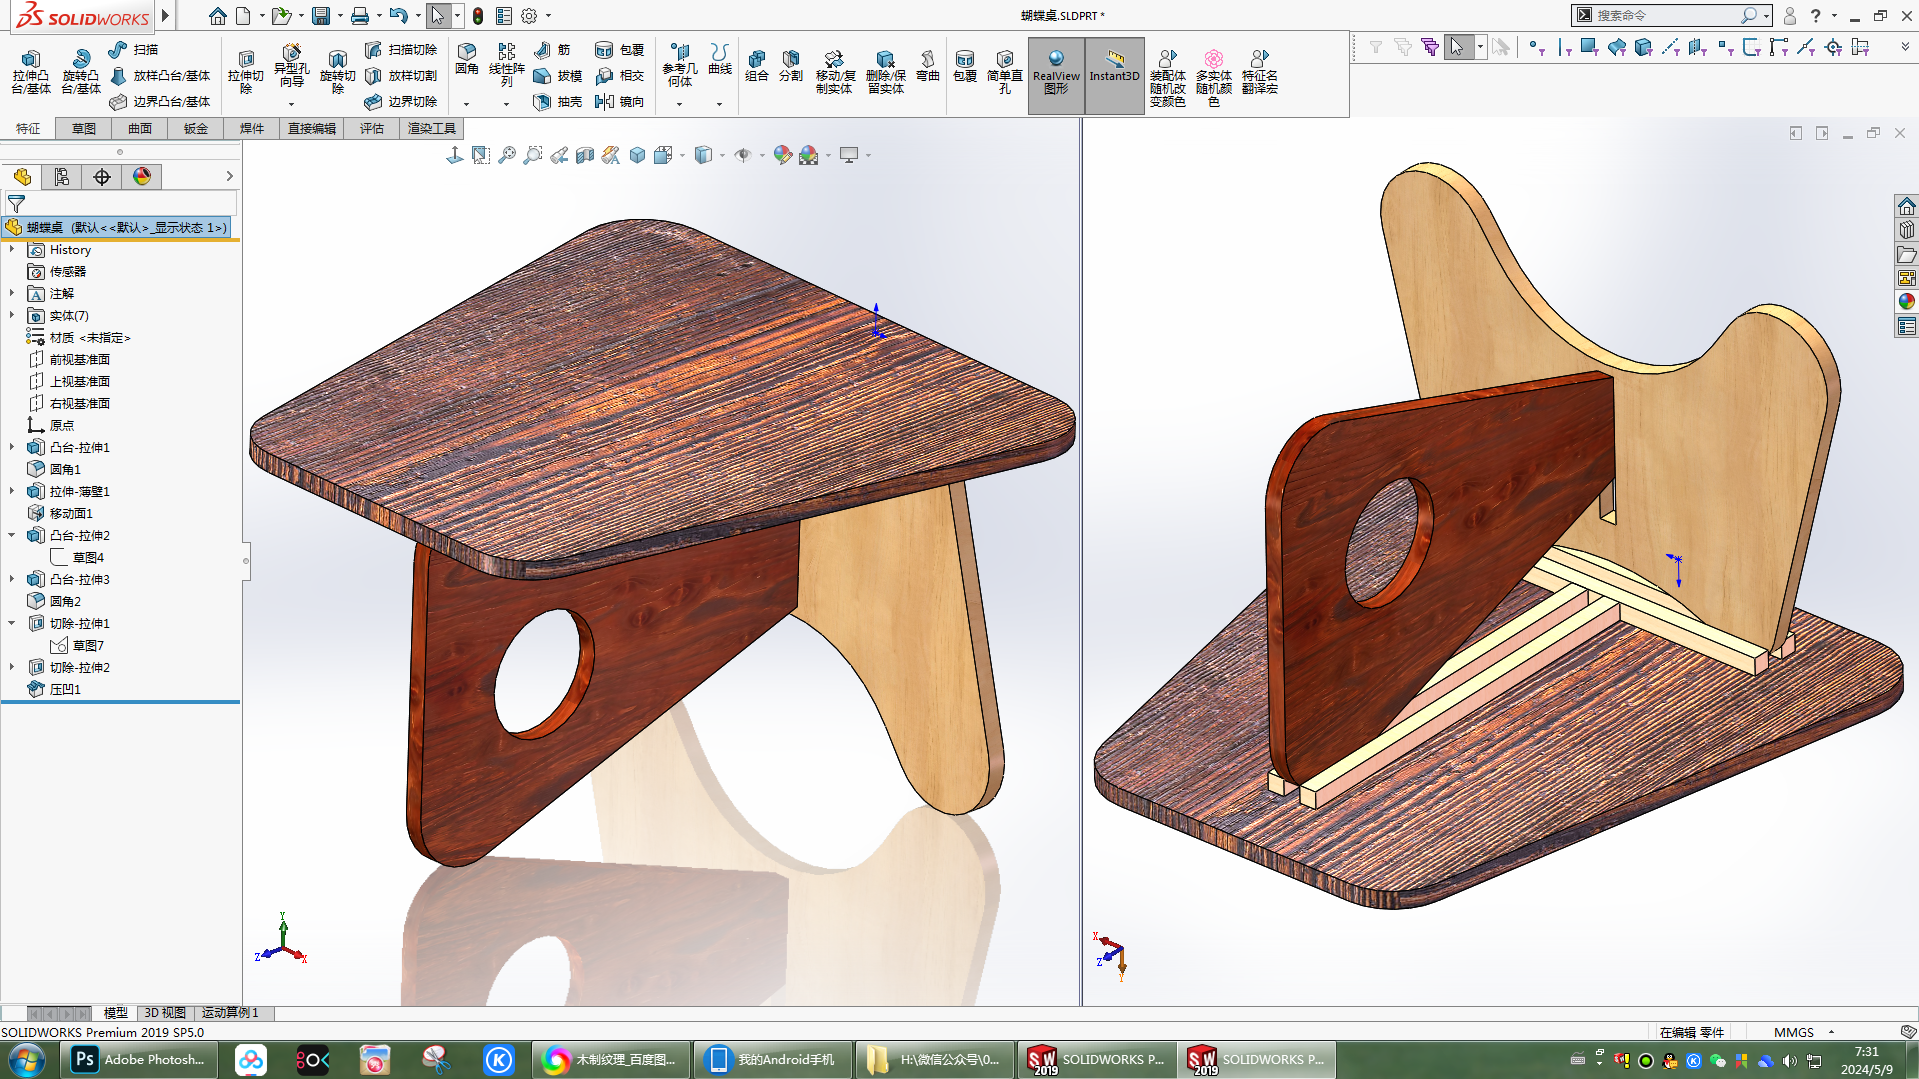Expand the History tree node
The image size is (1919, 1079).
(12, 249)
